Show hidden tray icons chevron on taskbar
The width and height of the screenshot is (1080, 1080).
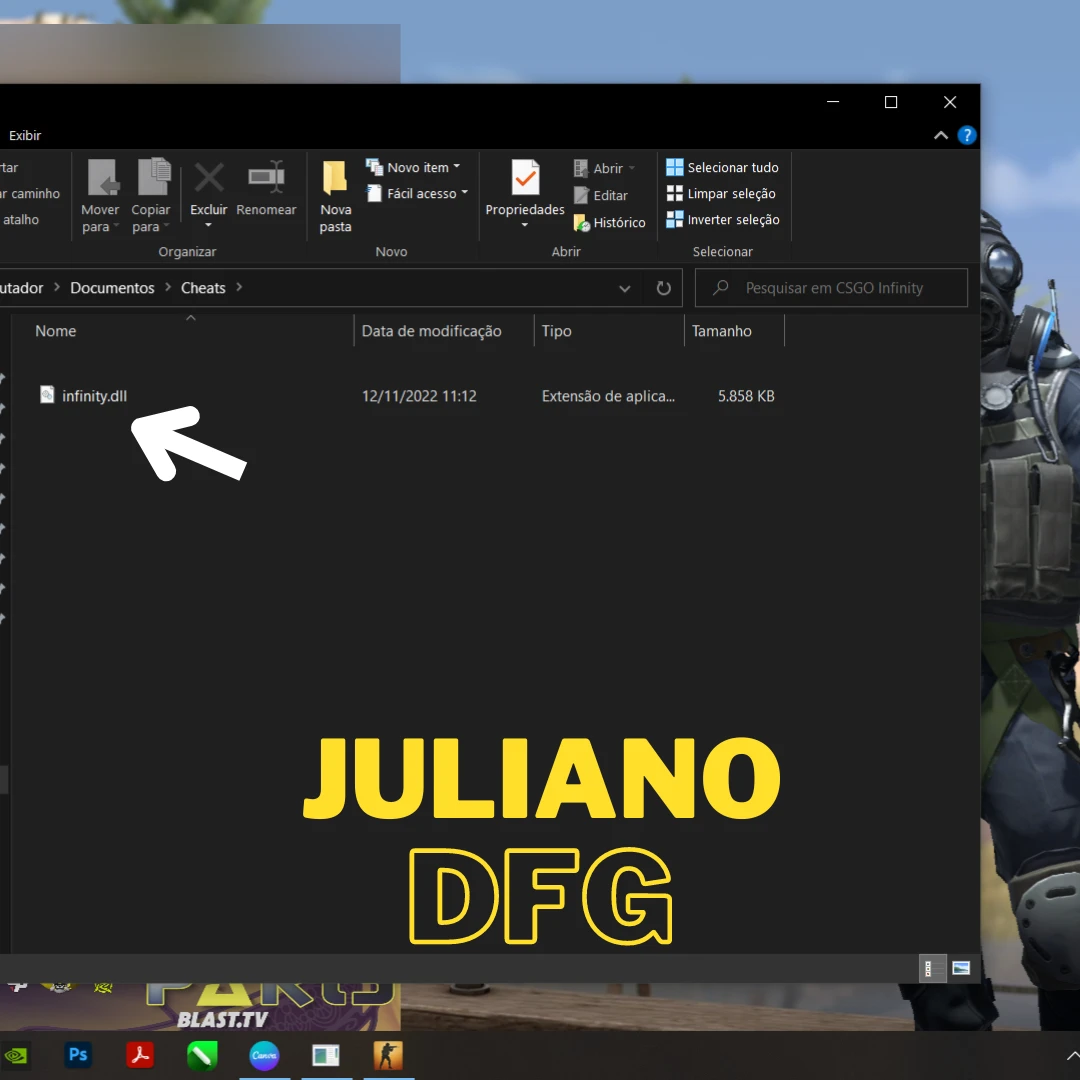tap(1072, 1055)
